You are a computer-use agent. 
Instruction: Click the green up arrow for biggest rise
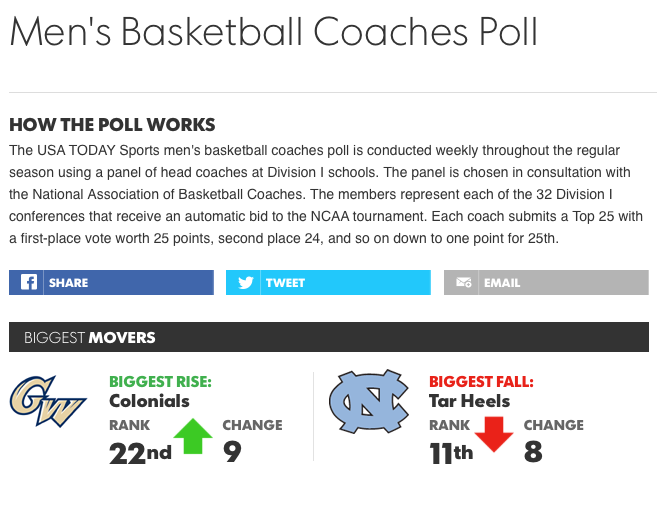[194, 436]
